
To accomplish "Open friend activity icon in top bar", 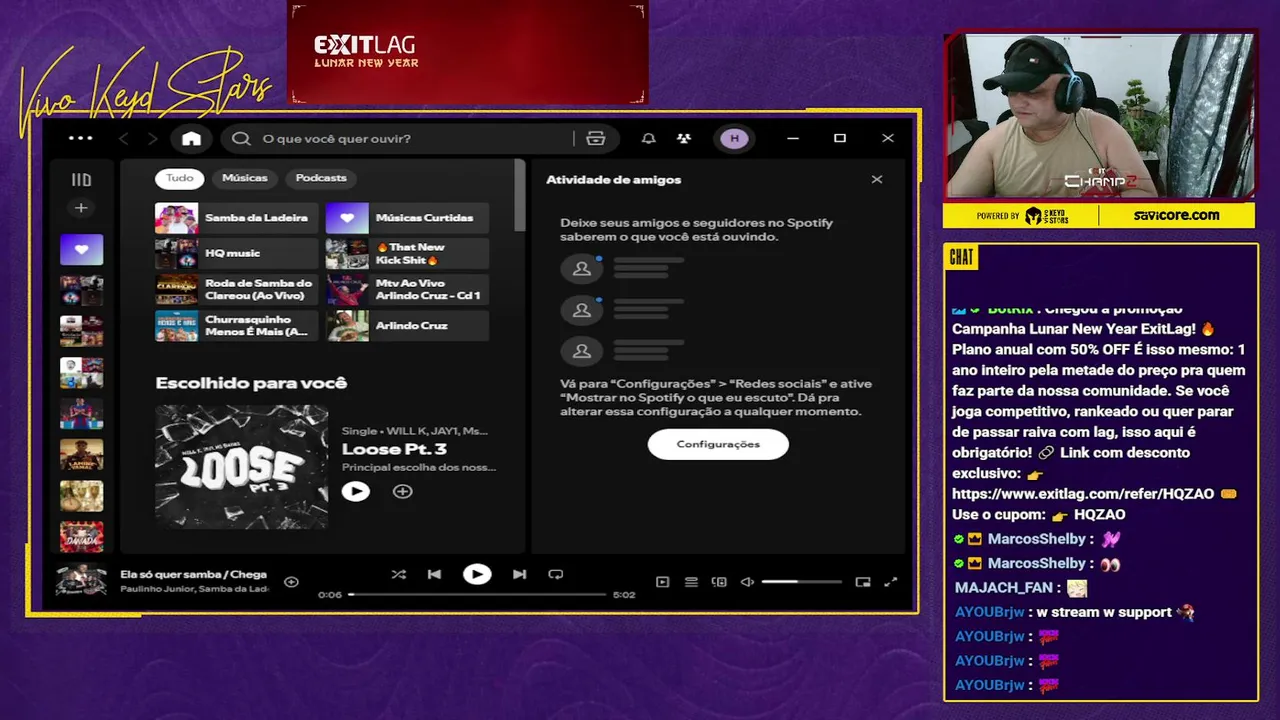I will (684, 138).
